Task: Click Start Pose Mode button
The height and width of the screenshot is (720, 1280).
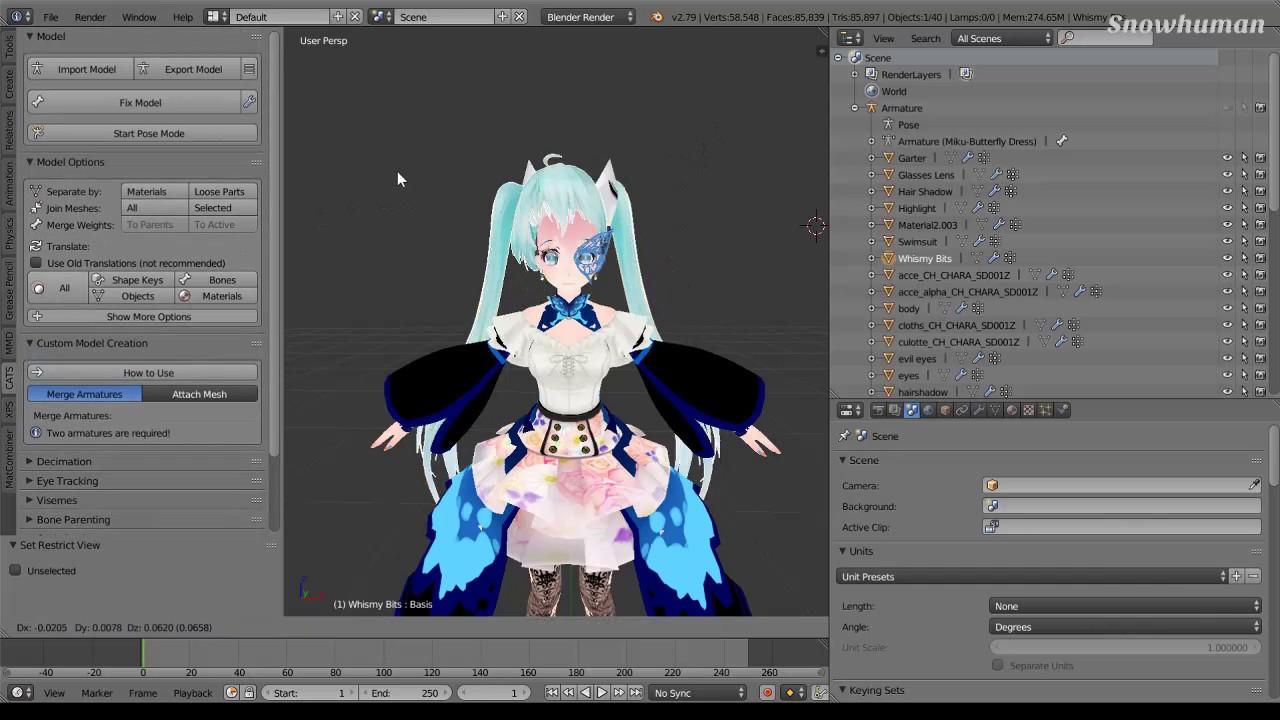Action: tap(143, 133)
